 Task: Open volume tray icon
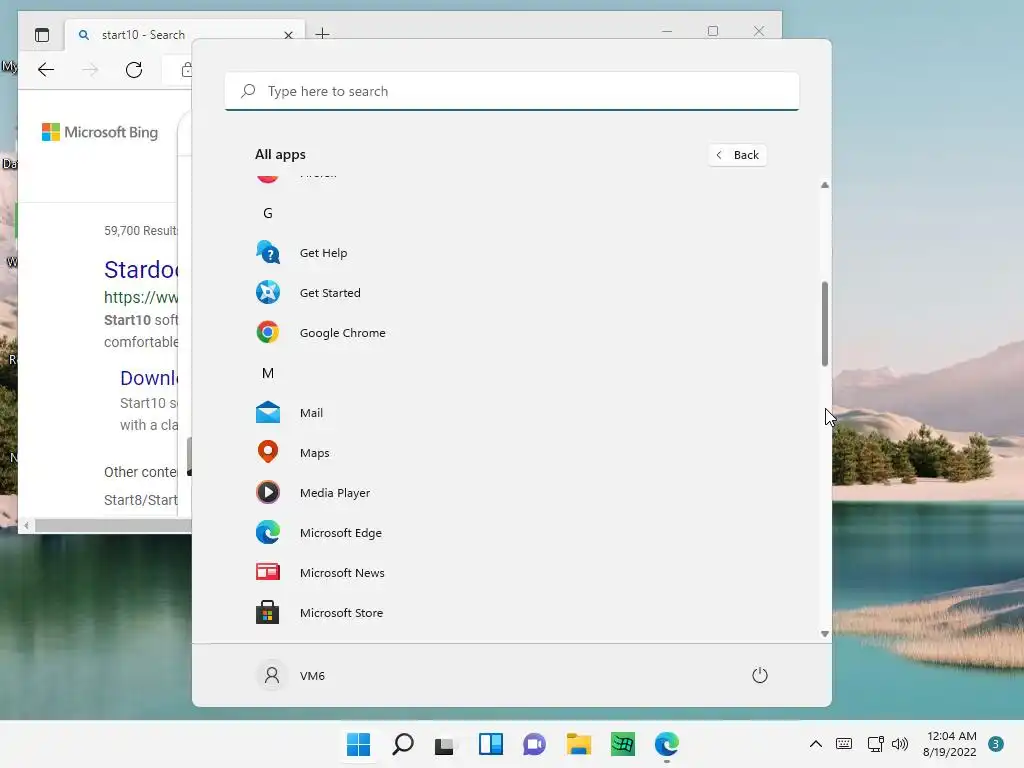pos(900,744)
